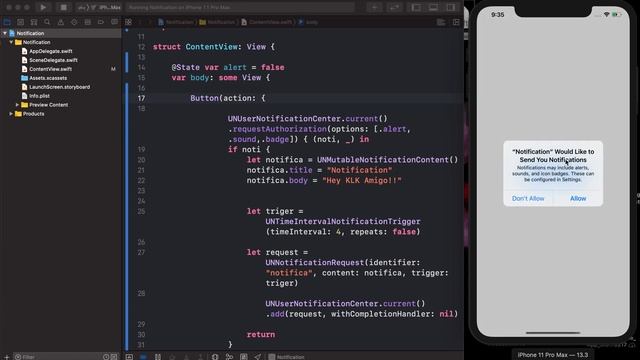Open the Debug View Hierarchy button

click(x=215, y=357)
